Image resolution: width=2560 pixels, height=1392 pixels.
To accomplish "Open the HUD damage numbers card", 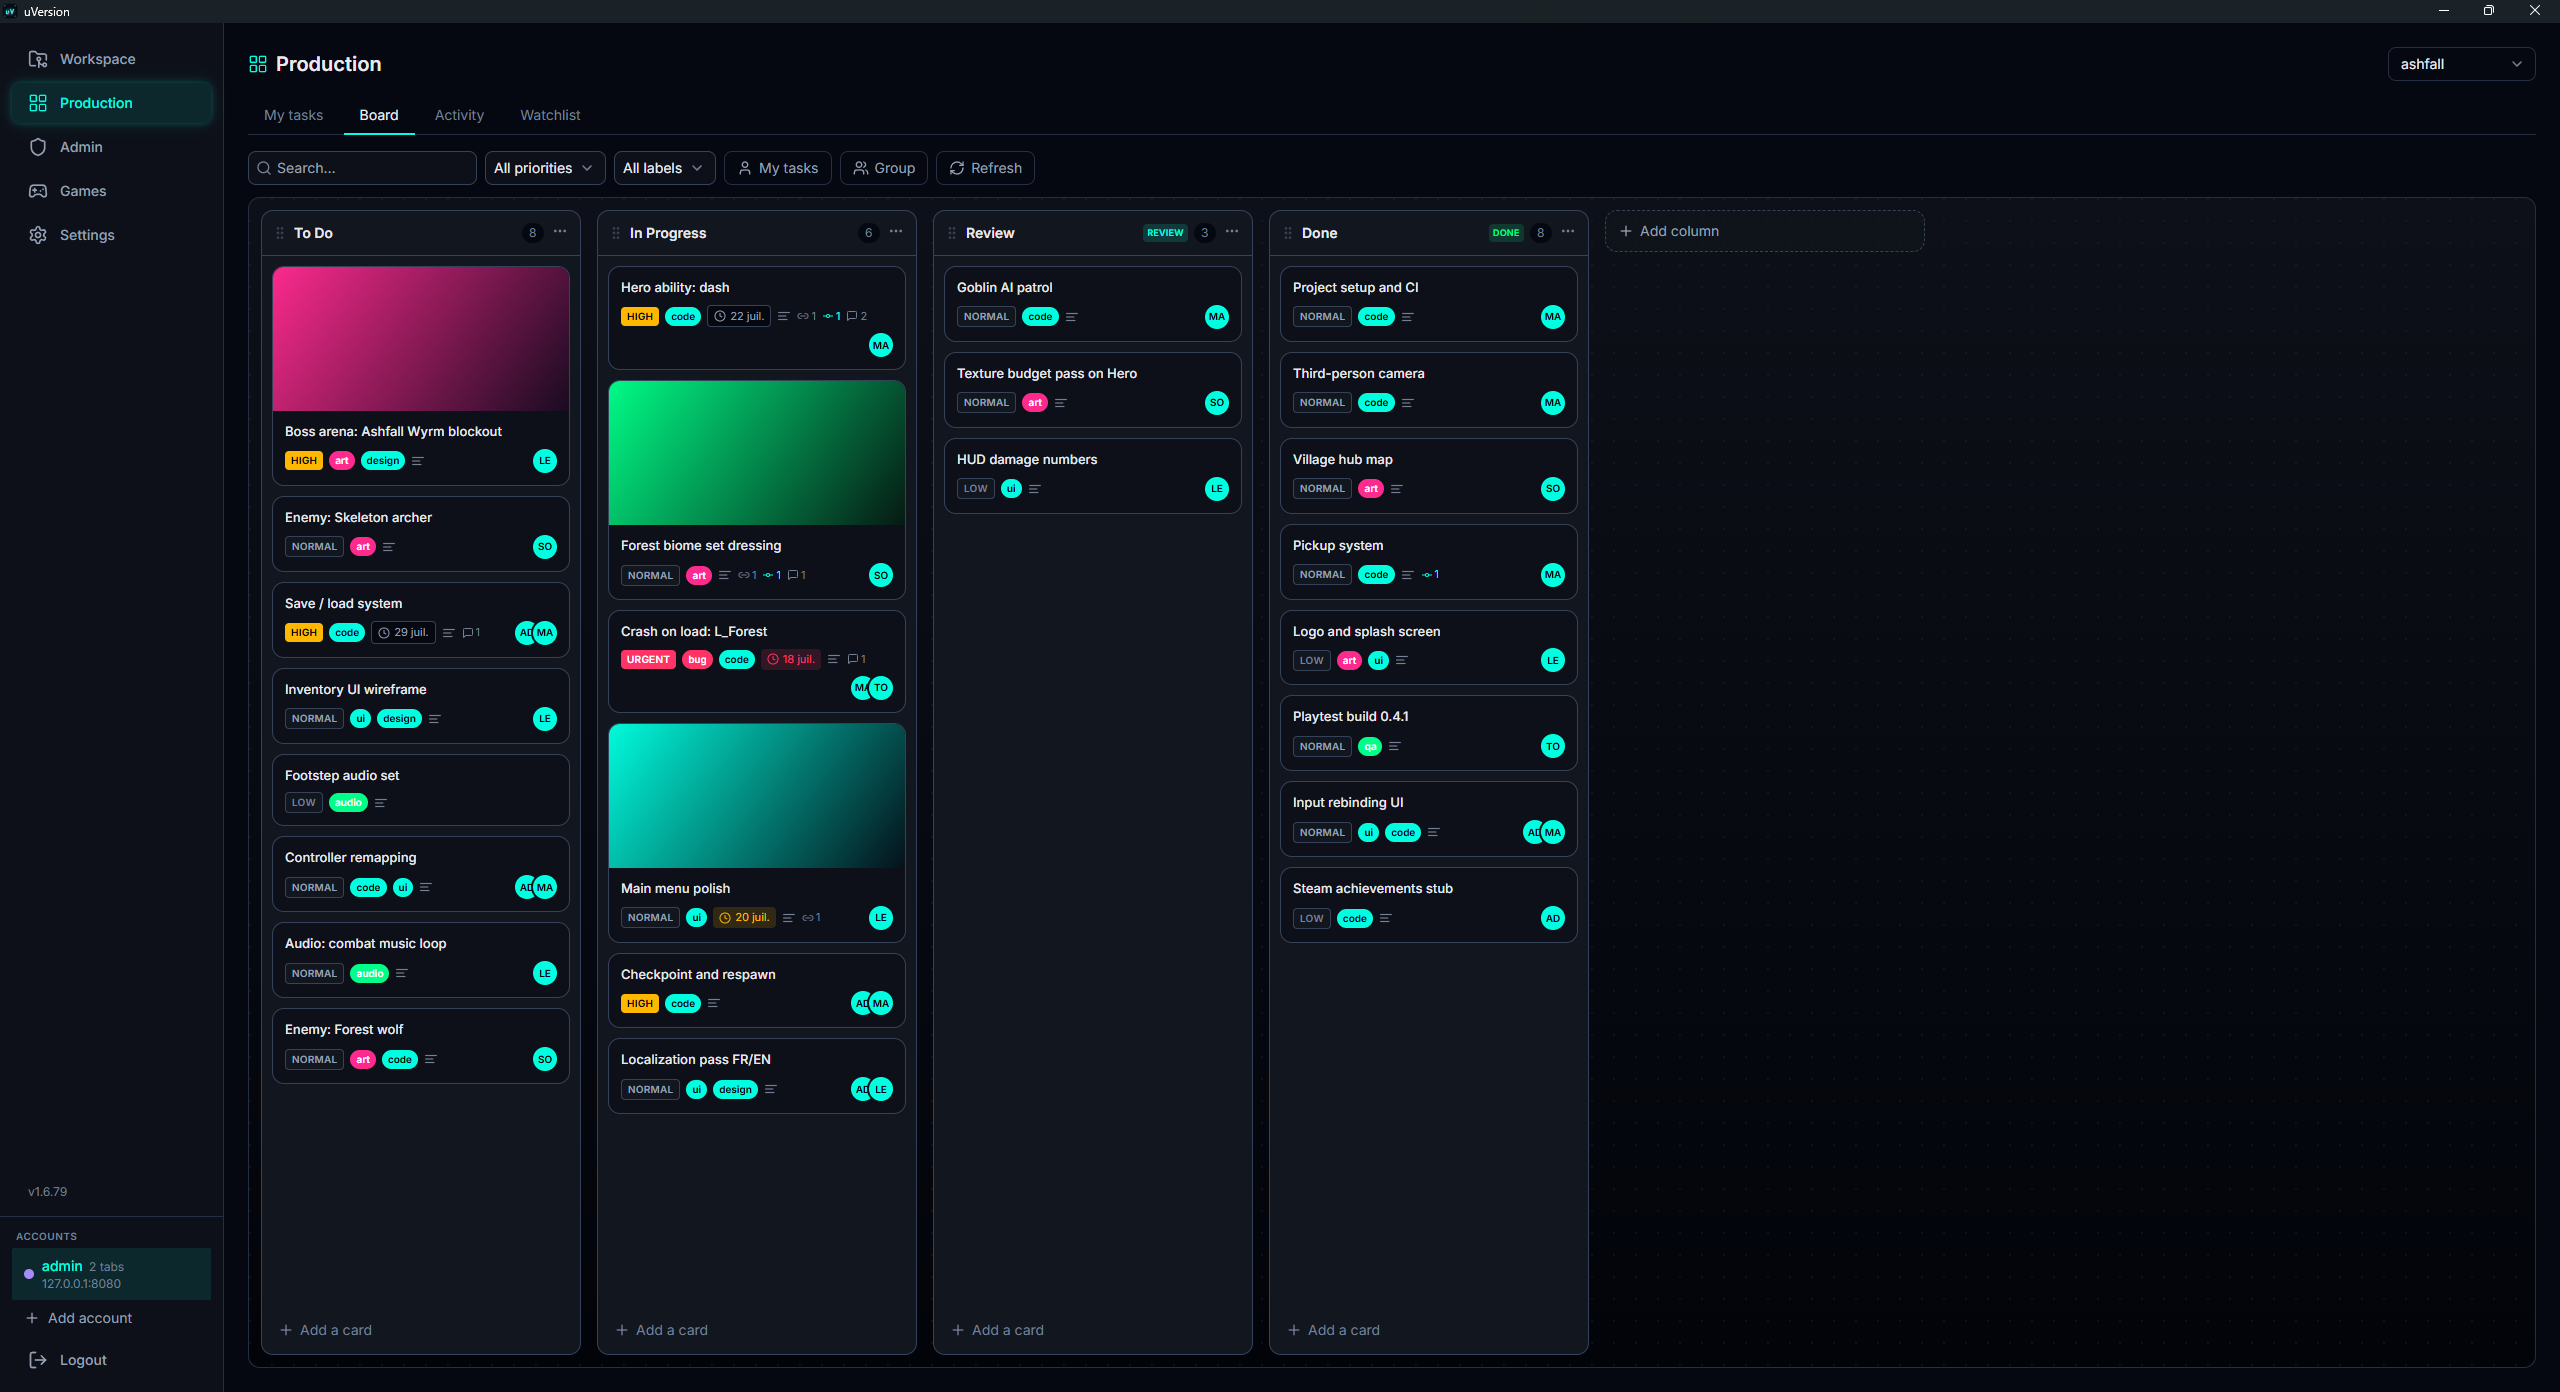I will point(1093,476).
